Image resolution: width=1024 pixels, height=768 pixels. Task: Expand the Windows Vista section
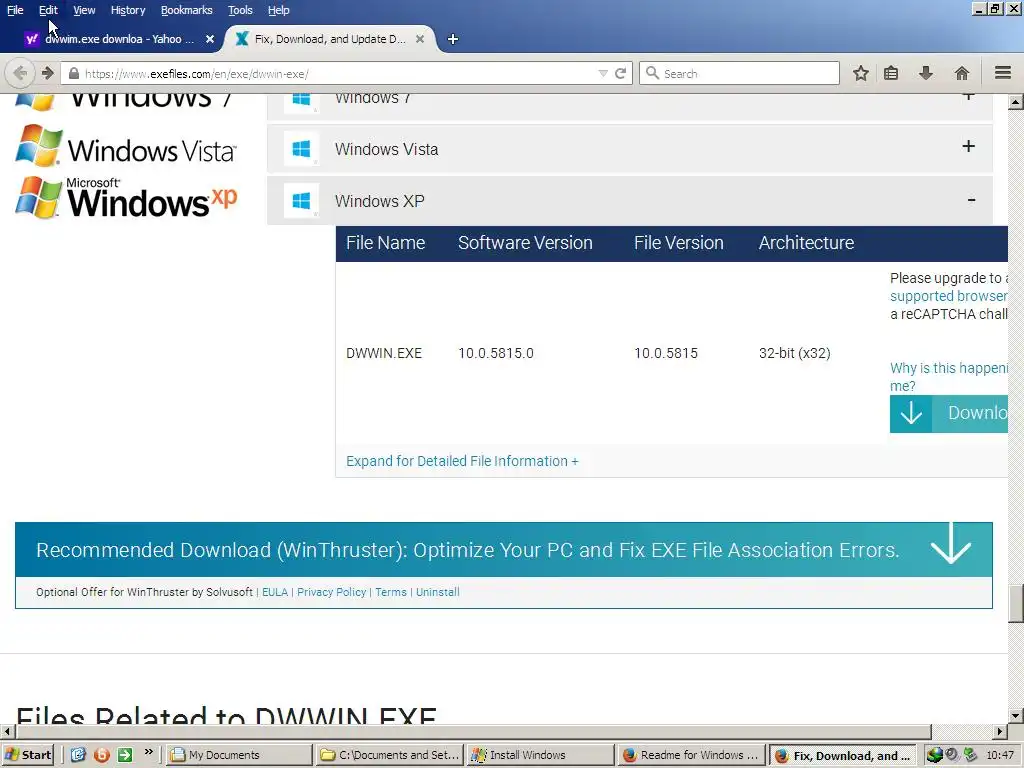(968, 146)
